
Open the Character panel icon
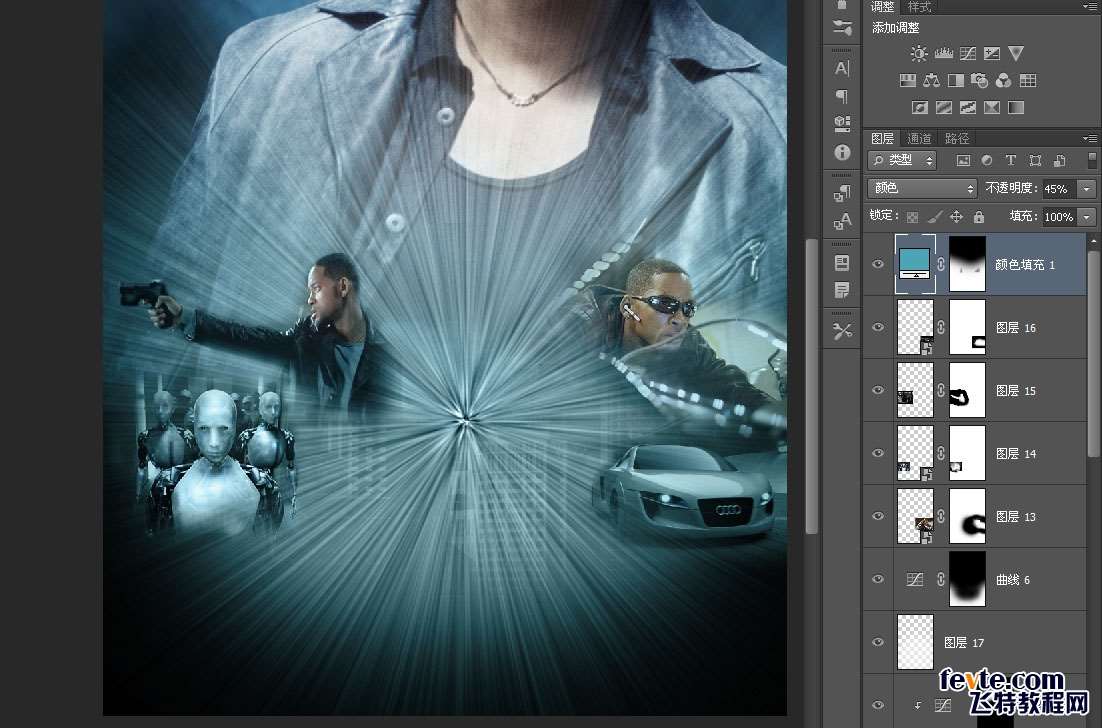tap(842, 68)
